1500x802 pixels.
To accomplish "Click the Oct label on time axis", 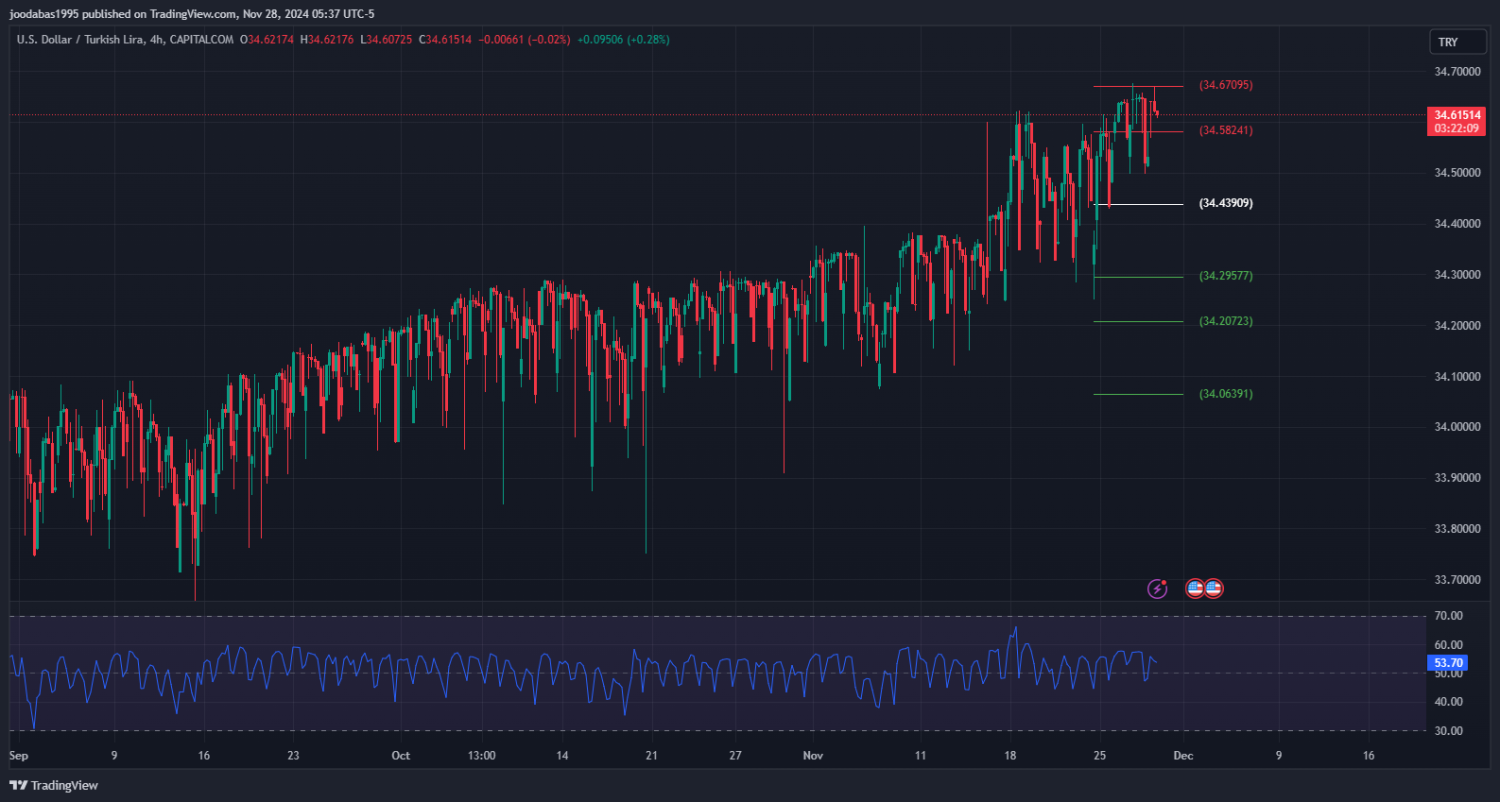I will pyautogui.click(x=401, y=756).
